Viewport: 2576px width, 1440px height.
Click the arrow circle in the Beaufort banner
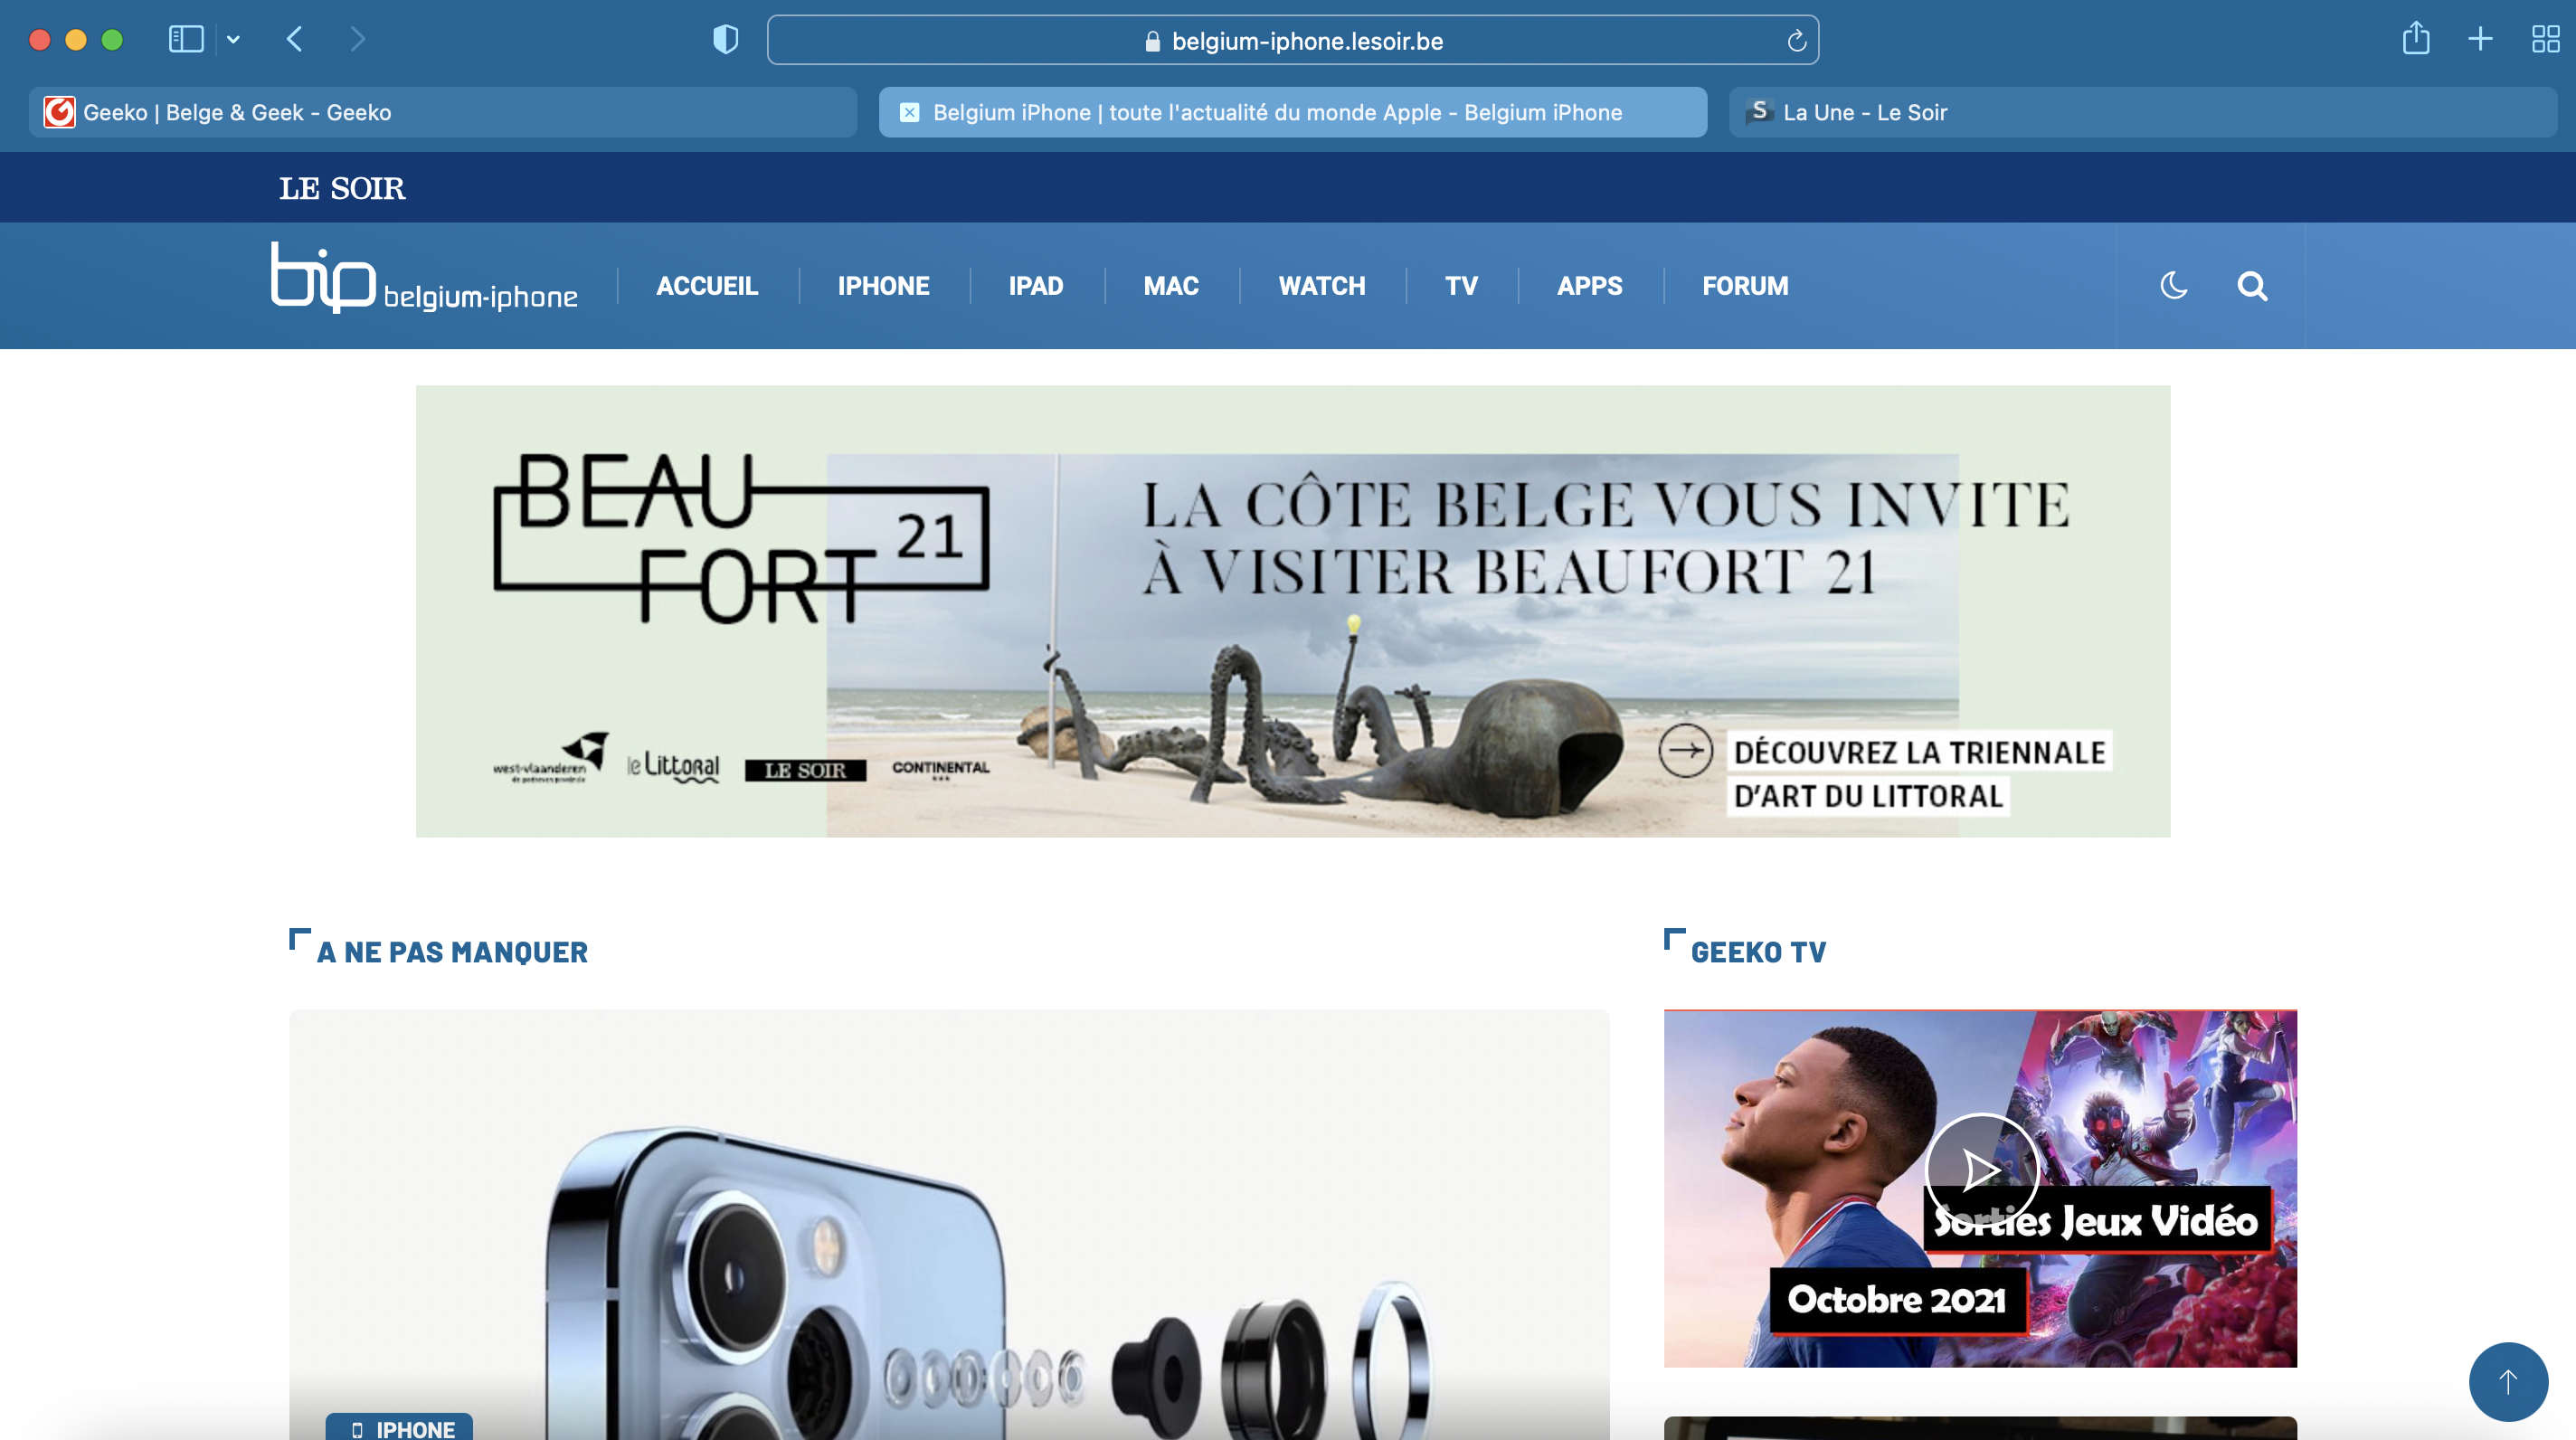[x=1685, y=750]
